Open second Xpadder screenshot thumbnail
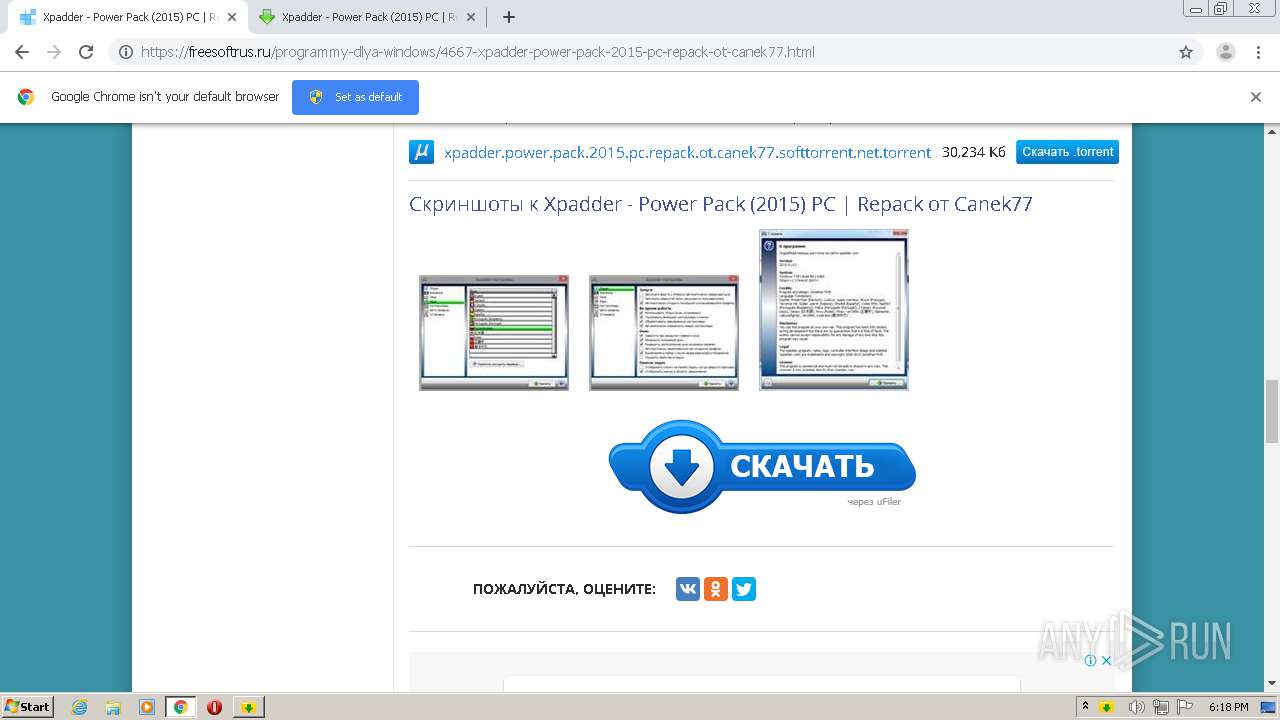The width and height of the screenshot is (1280, 720). pyautogui.click(x=664, y=333)
